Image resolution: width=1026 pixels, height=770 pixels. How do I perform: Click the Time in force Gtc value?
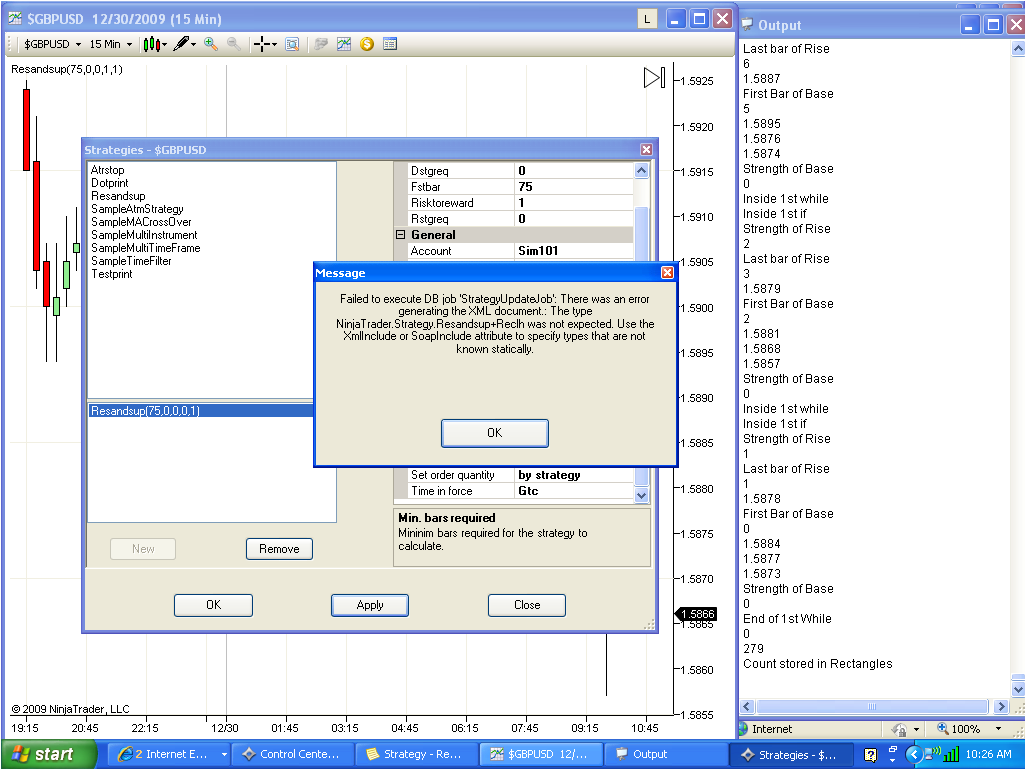pyautogui.click(x=574, y=491)
